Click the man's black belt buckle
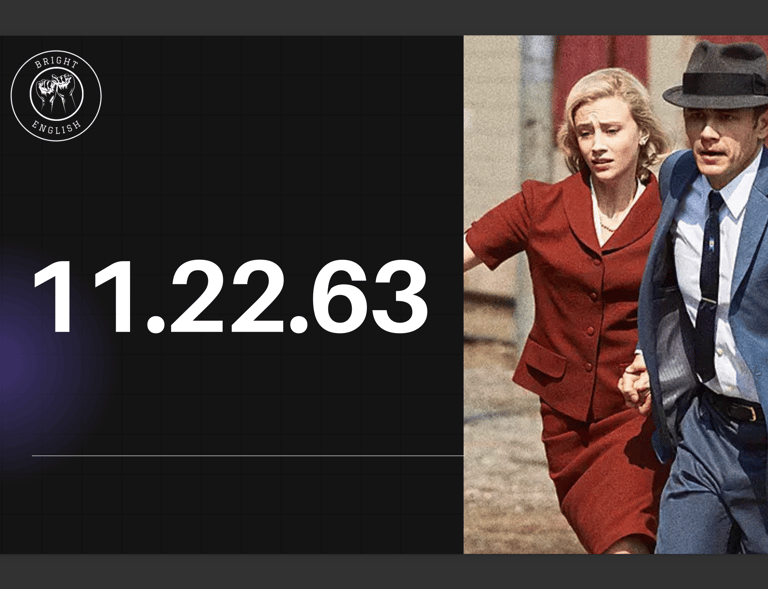Screen dimensions: 768x589 click(x=753, y=412)
